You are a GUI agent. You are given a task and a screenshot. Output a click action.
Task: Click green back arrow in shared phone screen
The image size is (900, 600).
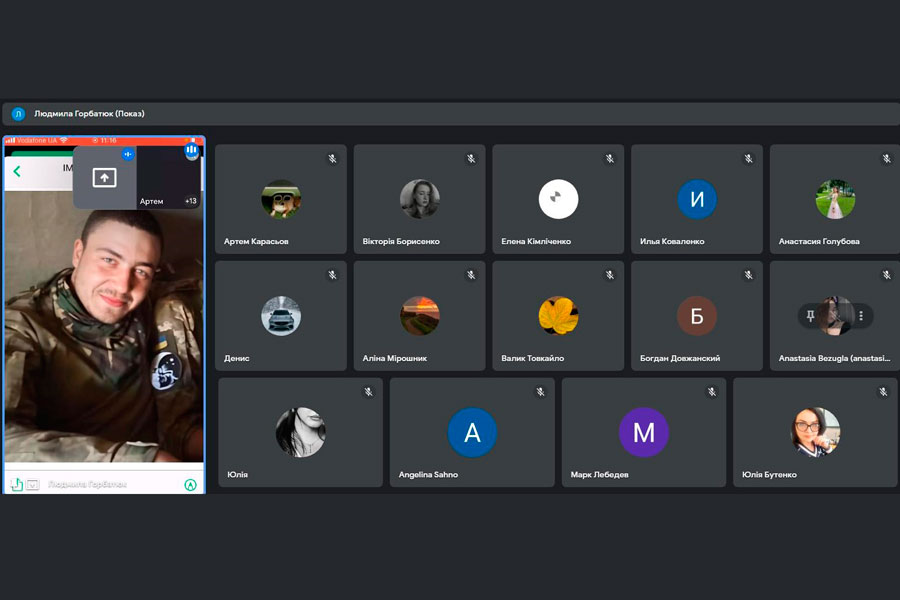pos(17,171)
